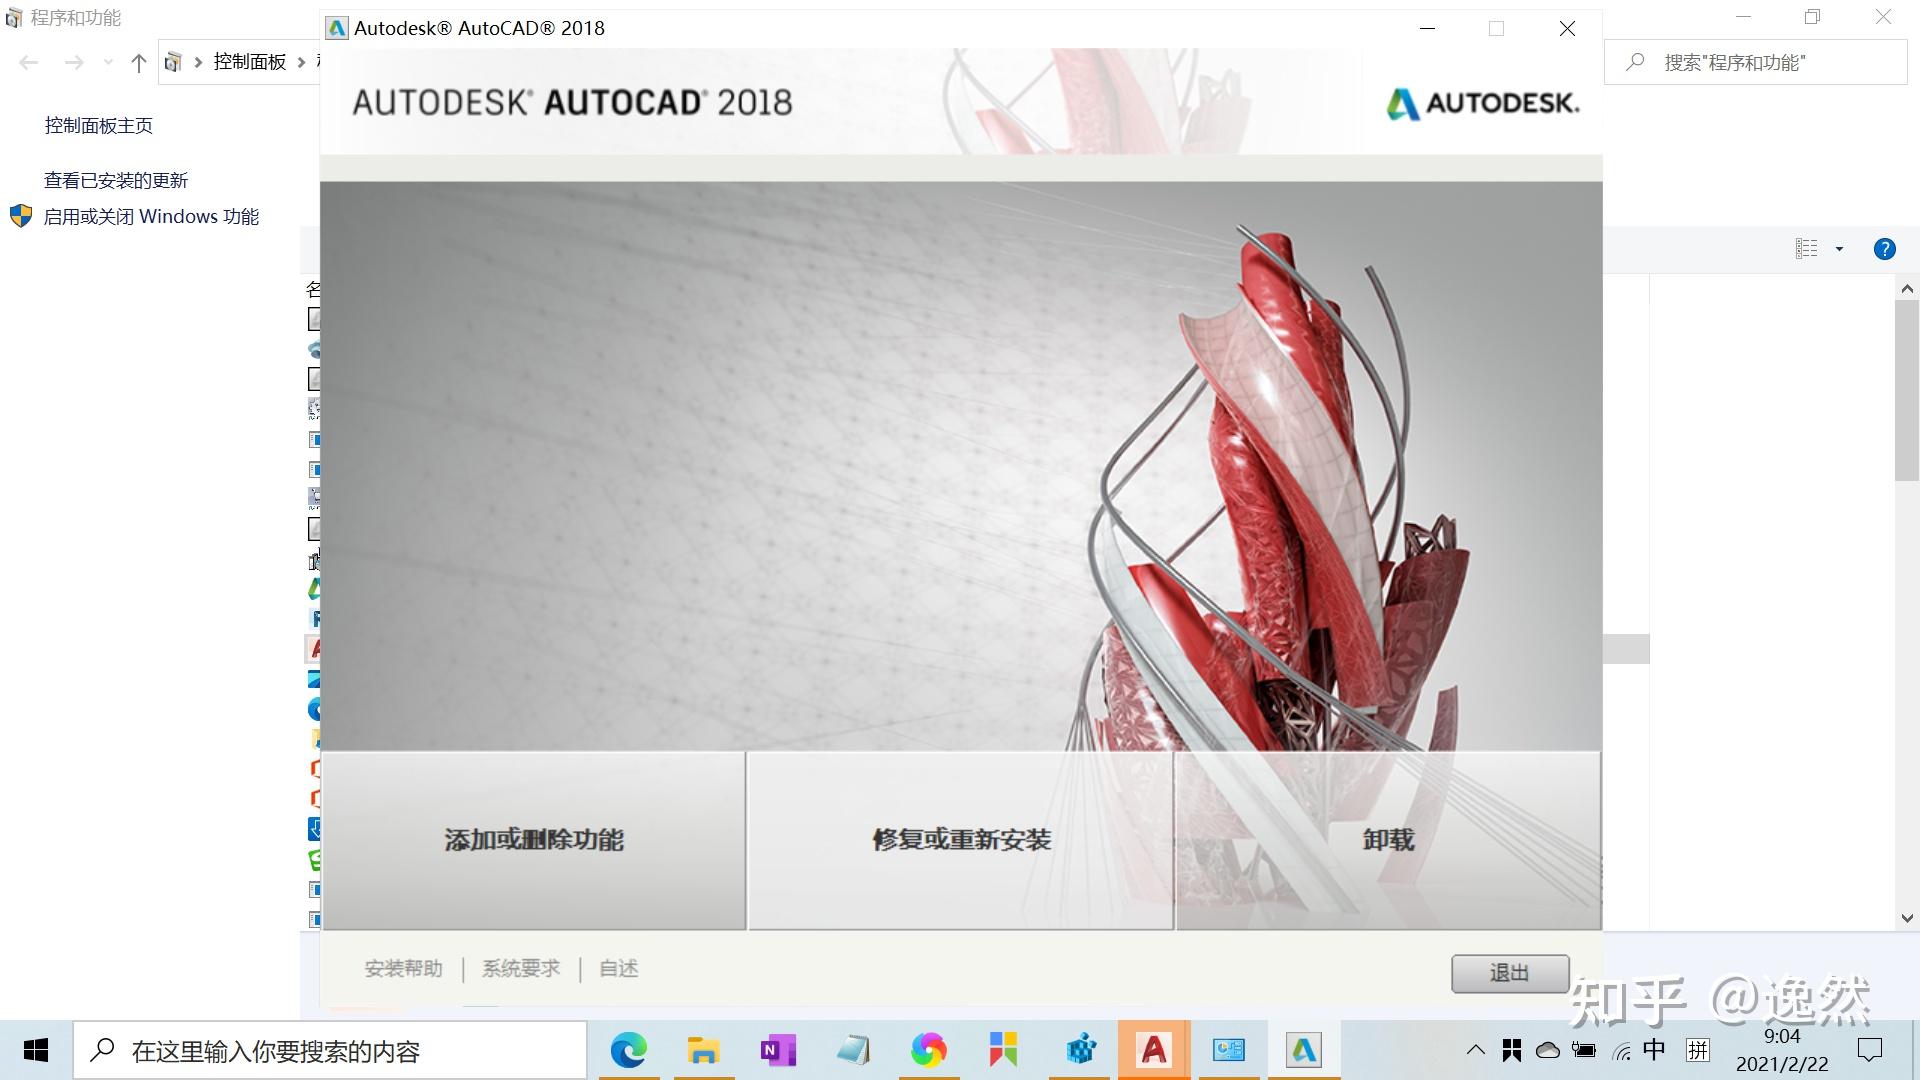Screen dimensions: 1920x1080
Task: Click the programs list scrollbar thumb
Action: pos(1907,390)
